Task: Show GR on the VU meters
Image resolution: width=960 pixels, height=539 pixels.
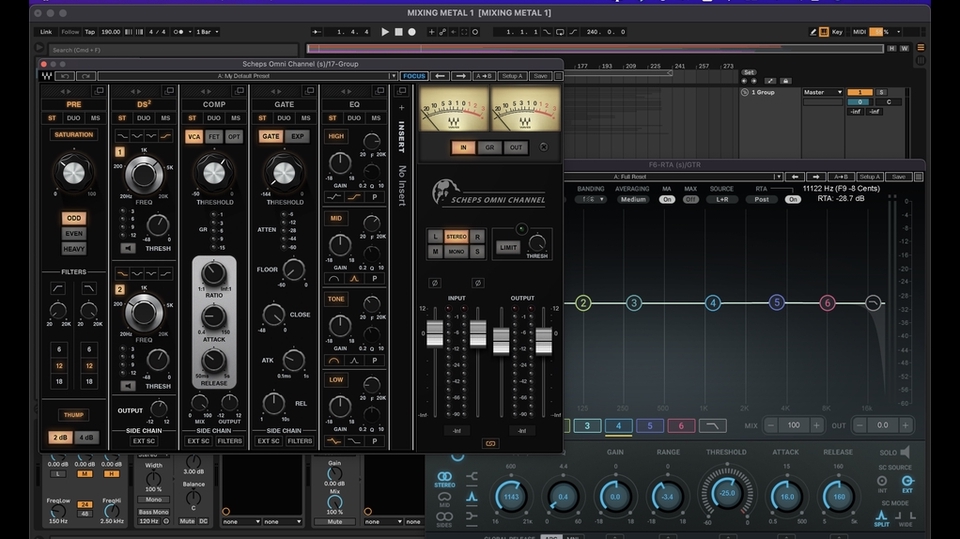Action: point(490,148)
